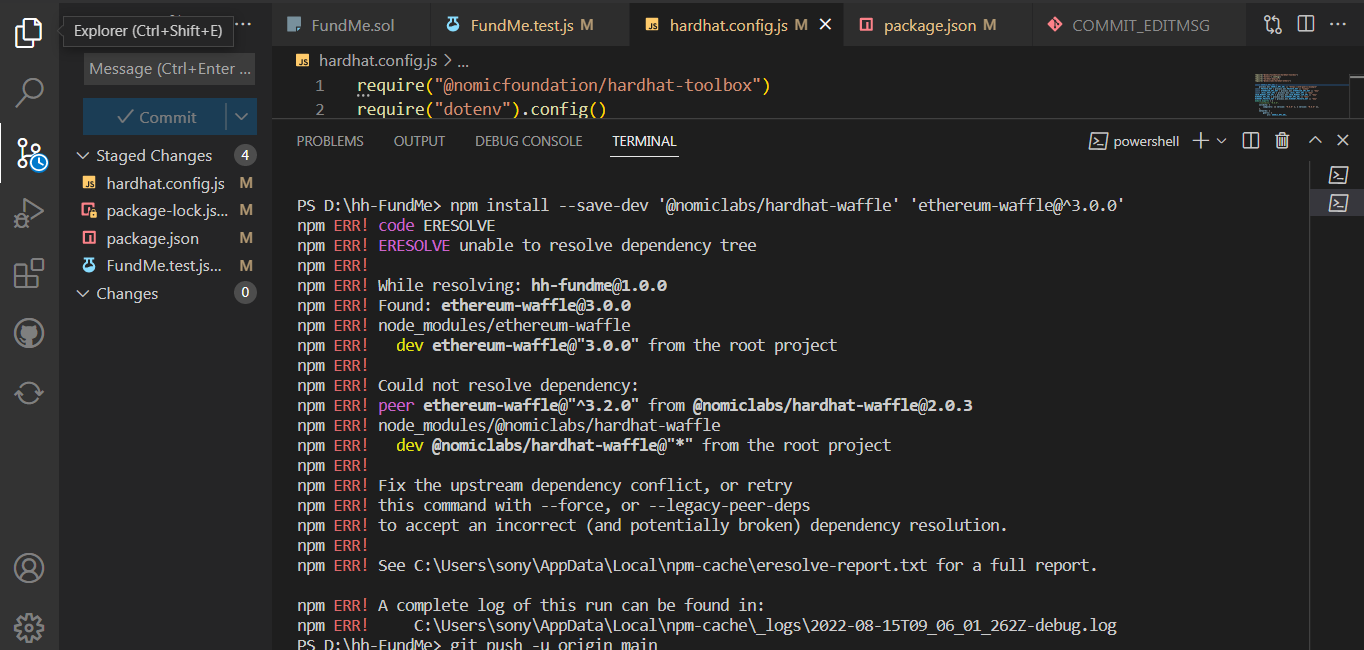Click line number 2 in the editor
Image resolution: width=1364 pixels, height=650 pixels.
(320, 110)
